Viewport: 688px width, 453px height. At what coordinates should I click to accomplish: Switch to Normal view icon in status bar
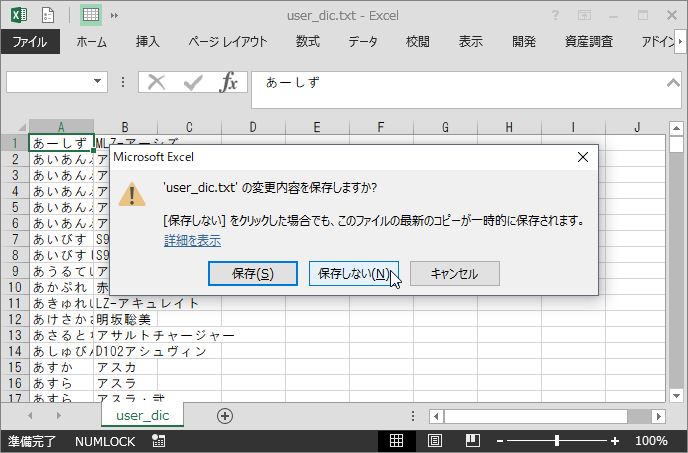click(396, 440)
